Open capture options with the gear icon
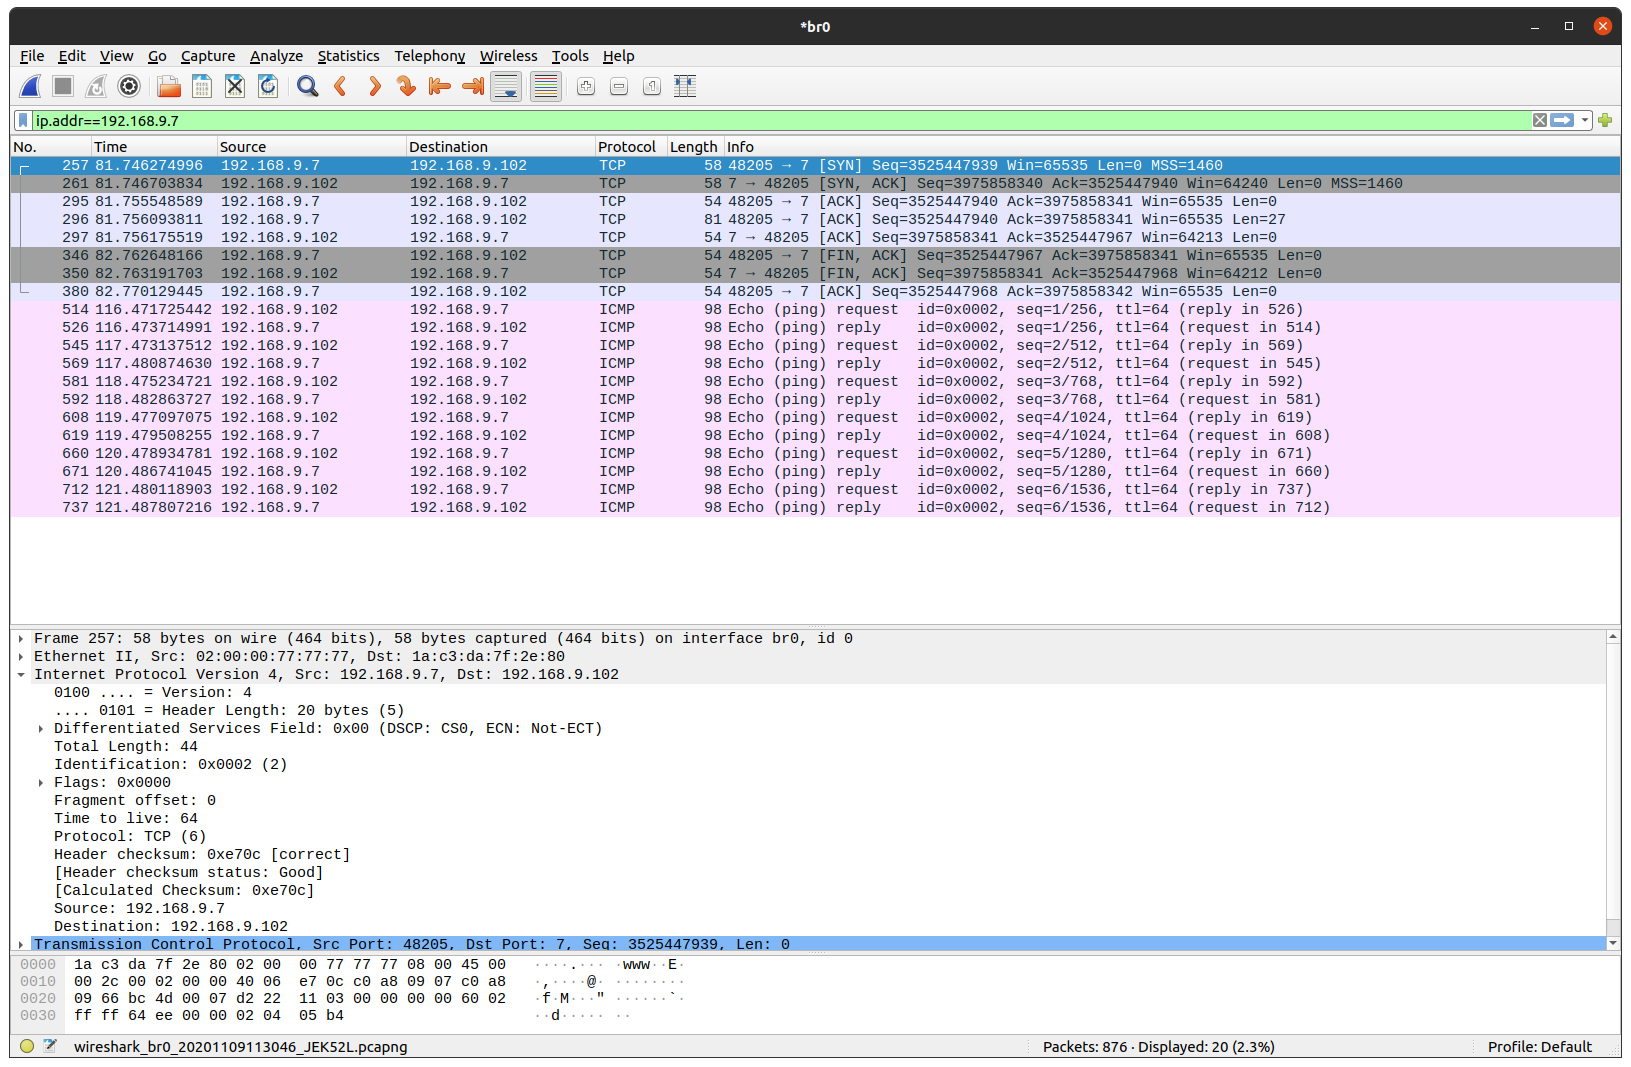The image size is (1631, 1067). [x=128, y=87]
